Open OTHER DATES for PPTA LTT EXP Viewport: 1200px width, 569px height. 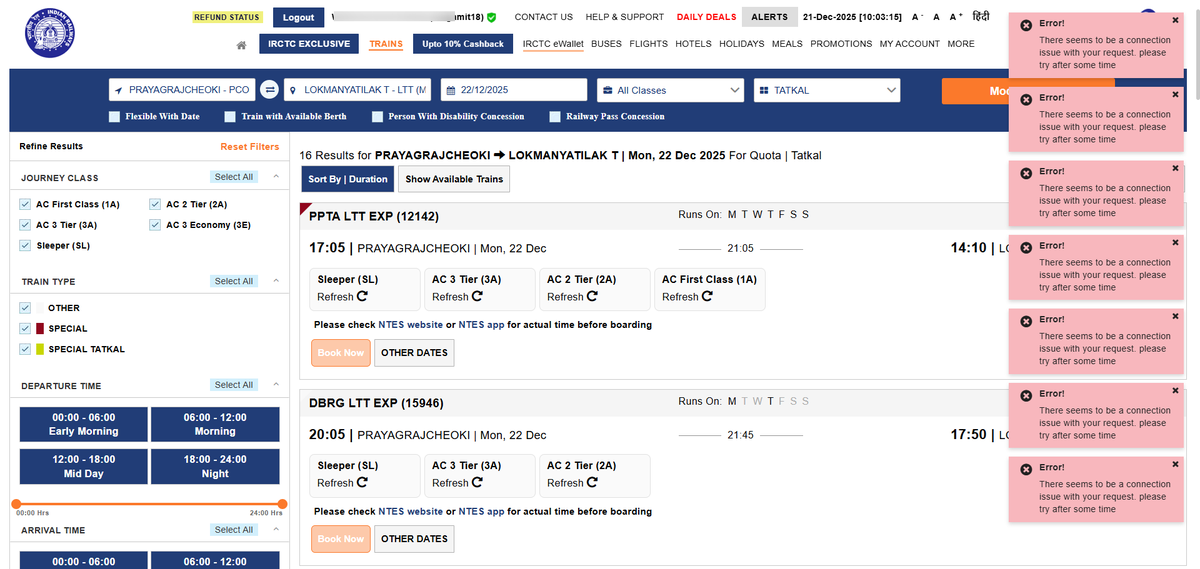(x=414, y=353)
